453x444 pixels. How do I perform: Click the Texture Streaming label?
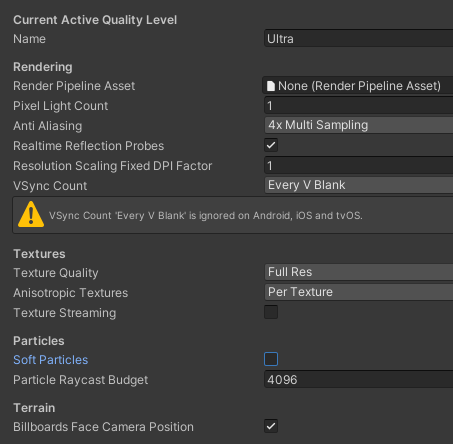coord(65,313)
